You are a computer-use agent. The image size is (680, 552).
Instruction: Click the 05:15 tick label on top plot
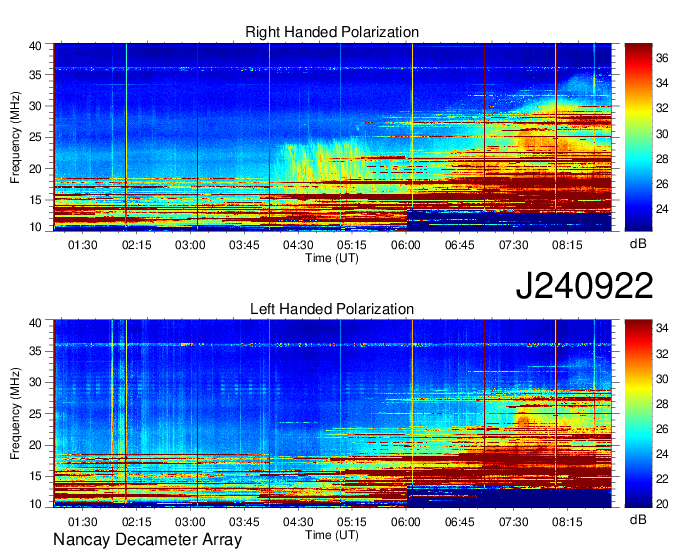pyautogui.click(x=352, y=245)
